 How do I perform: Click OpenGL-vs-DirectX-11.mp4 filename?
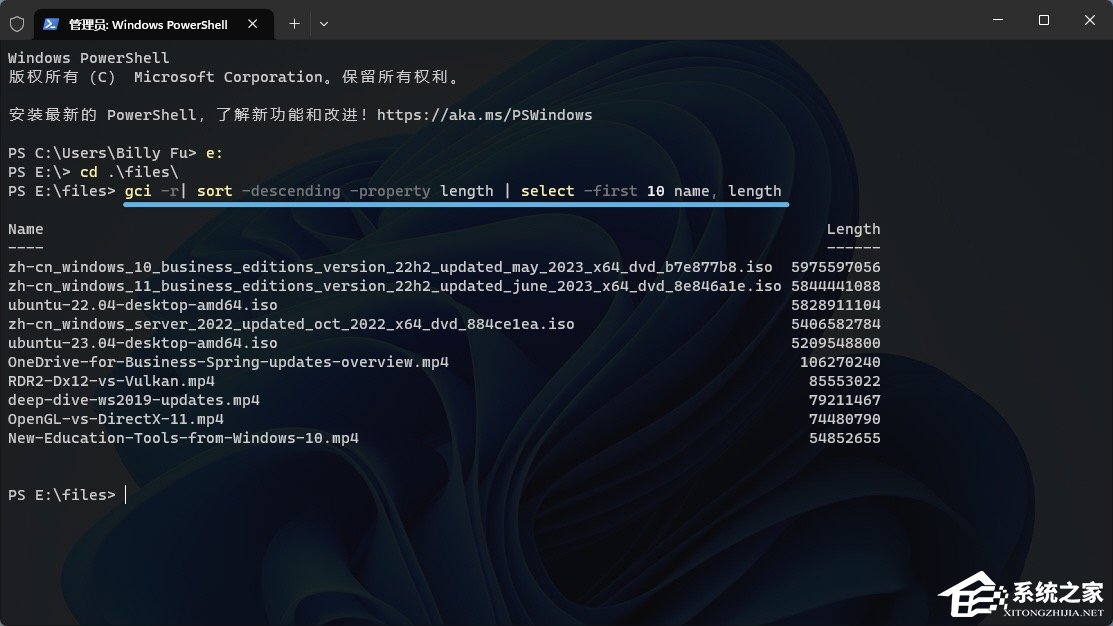click(116, 419)
